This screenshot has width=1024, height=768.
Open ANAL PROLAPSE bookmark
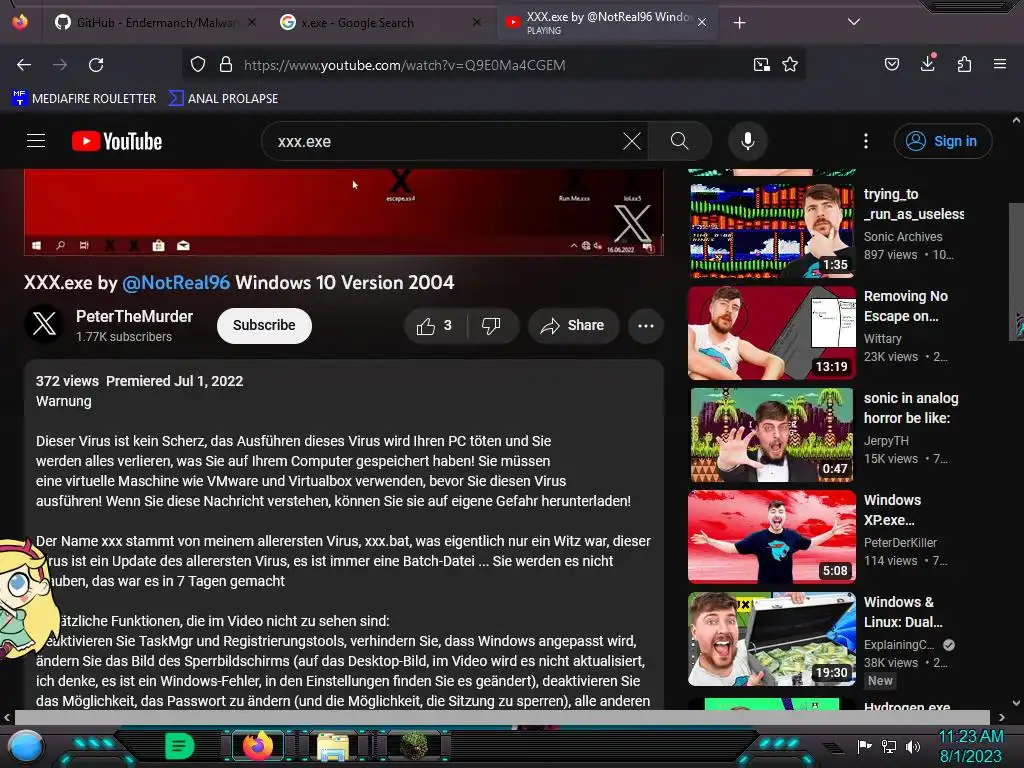pyautogui.click(x=223, y=99)
